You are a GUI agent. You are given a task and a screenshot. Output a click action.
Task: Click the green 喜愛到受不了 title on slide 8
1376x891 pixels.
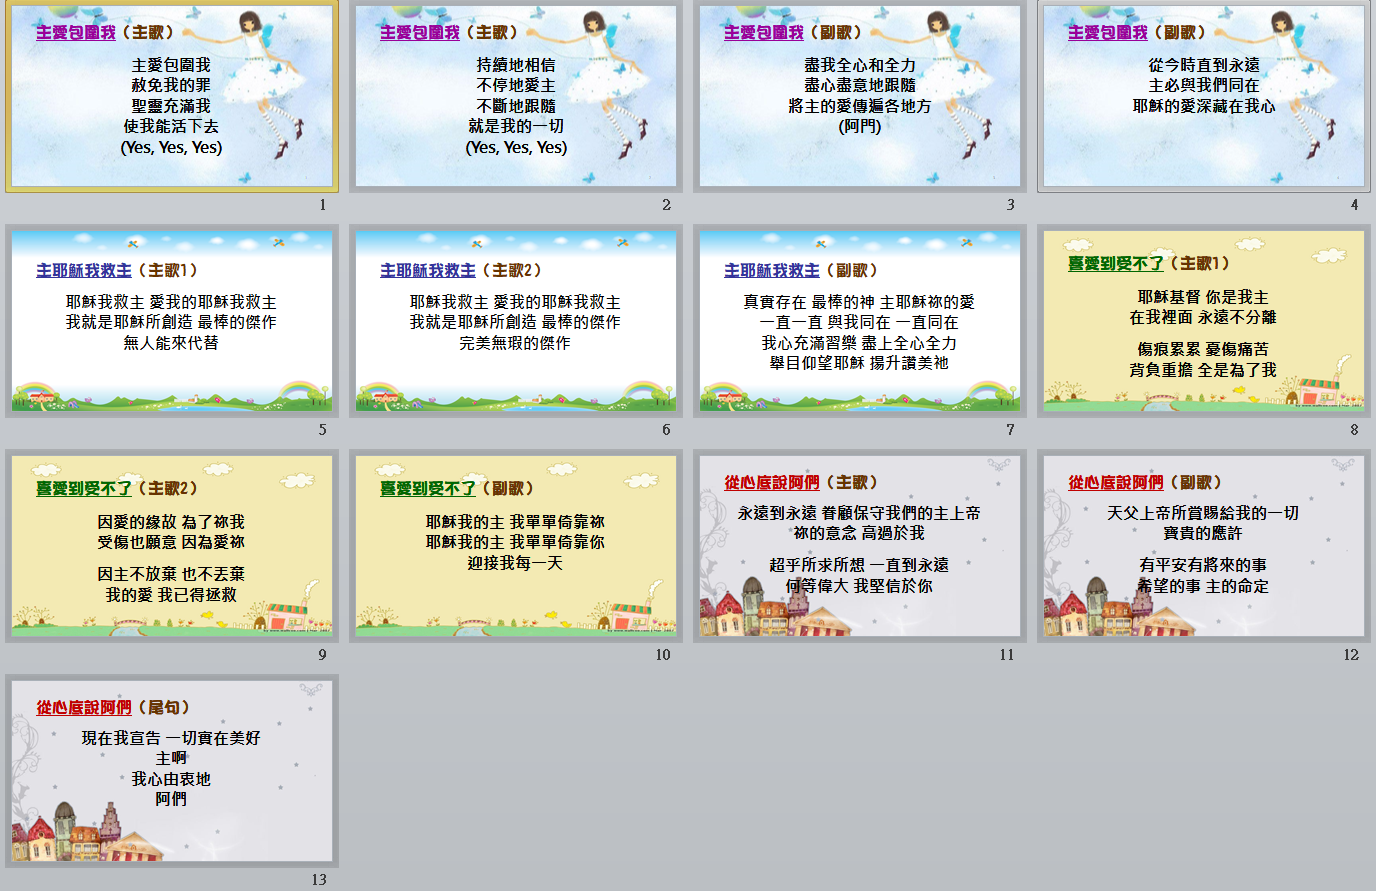coord(1116,264)
